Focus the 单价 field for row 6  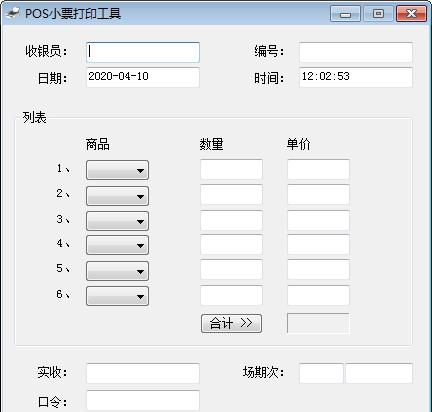coord(318,295)
